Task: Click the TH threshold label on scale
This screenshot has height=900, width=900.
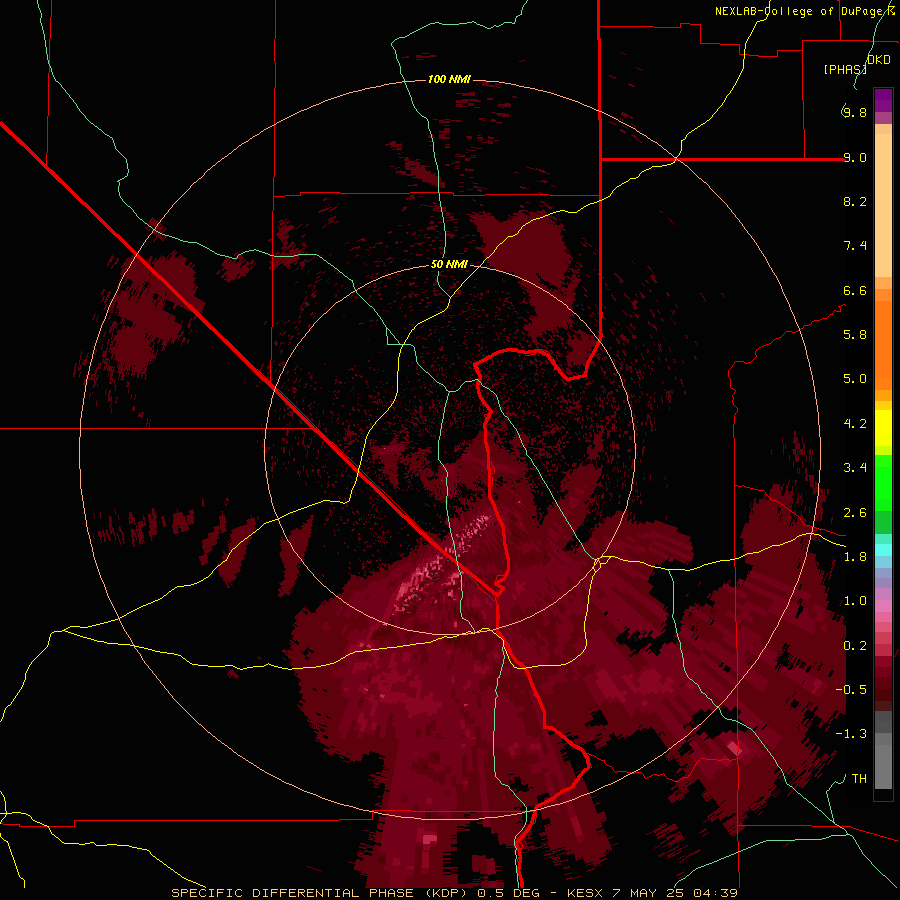Action: pos(859,779)
